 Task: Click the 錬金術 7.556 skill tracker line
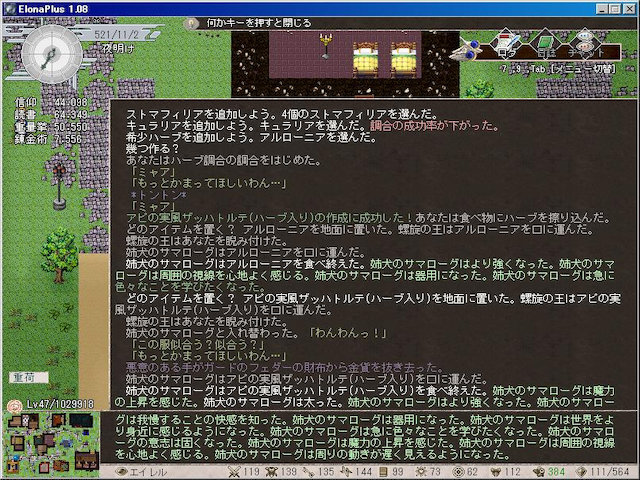click(48, 139)
